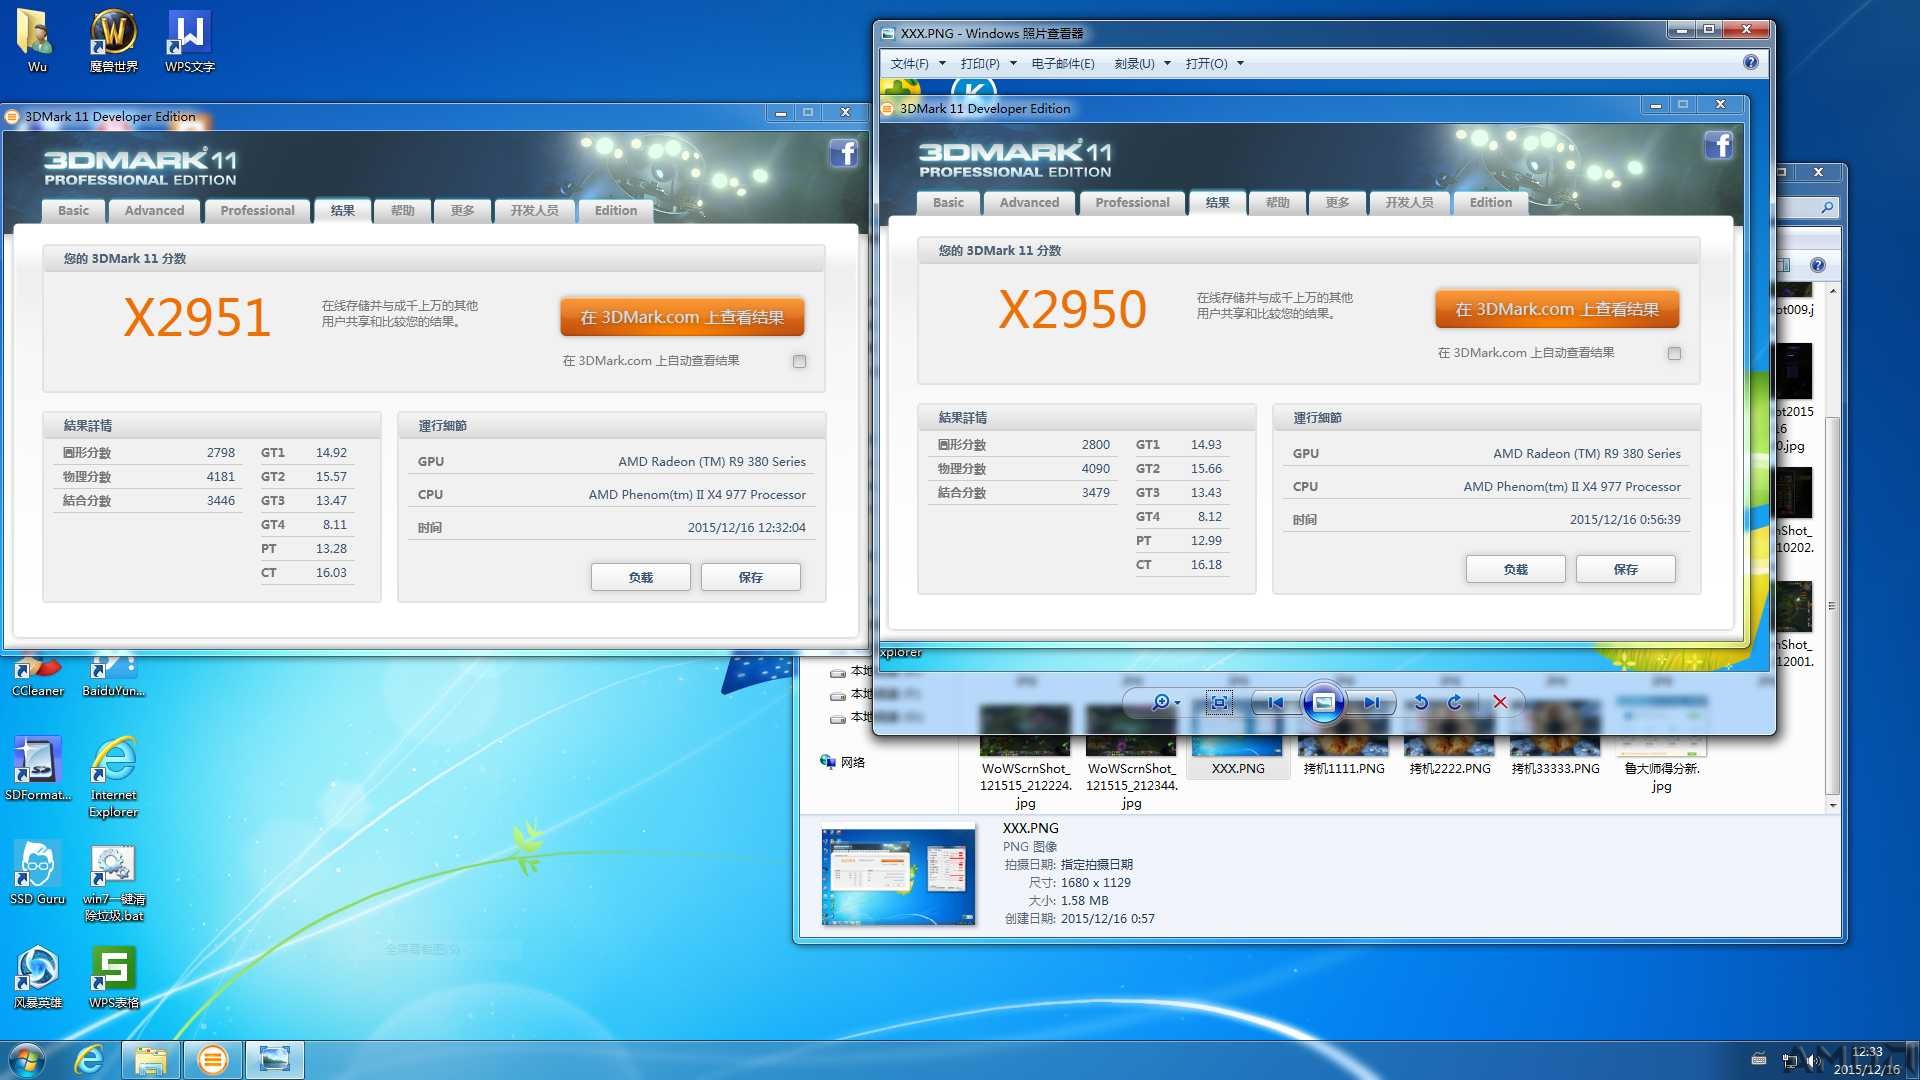1920x1080 pixels.
Task: Click the volume speaker tray icon
Action: click(x=1813, y=1061)
